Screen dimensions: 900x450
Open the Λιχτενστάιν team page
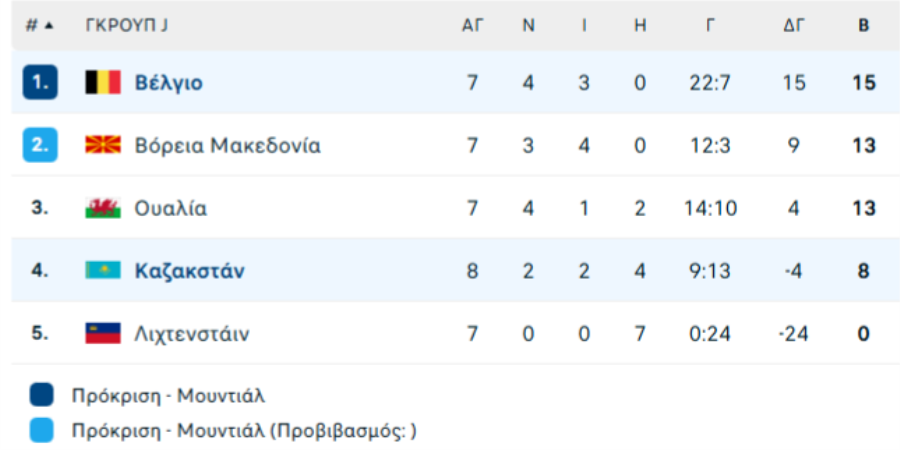(x=191, y=334)
